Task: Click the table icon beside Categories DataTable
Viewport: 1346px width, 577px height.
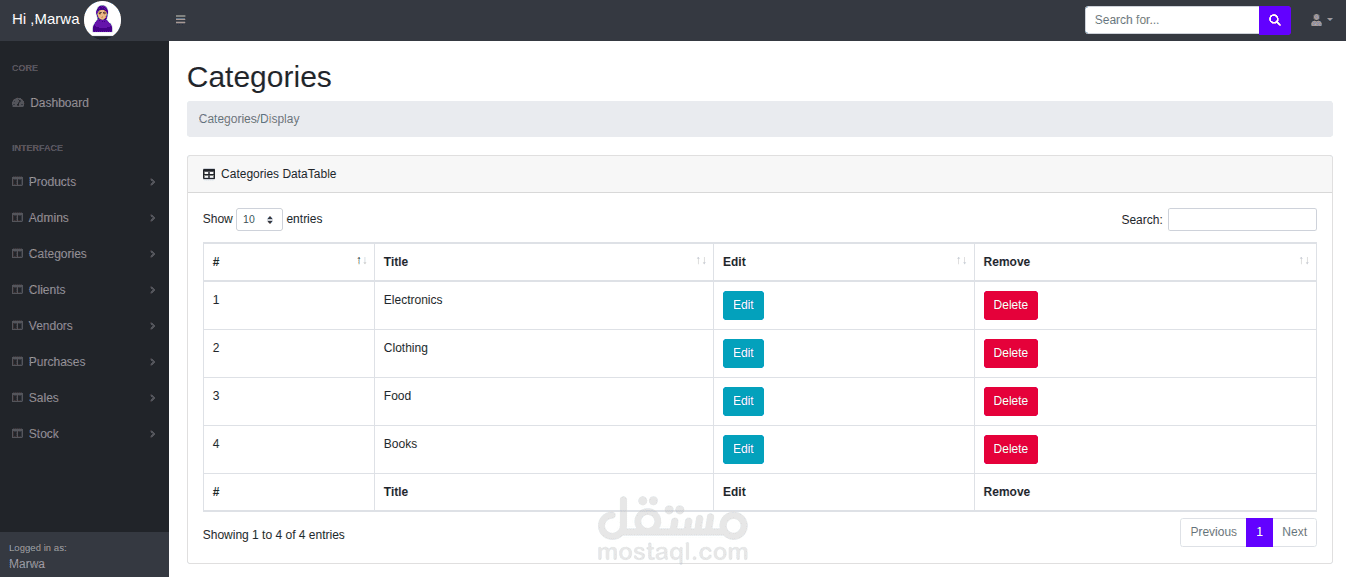Action: [209, 174]
